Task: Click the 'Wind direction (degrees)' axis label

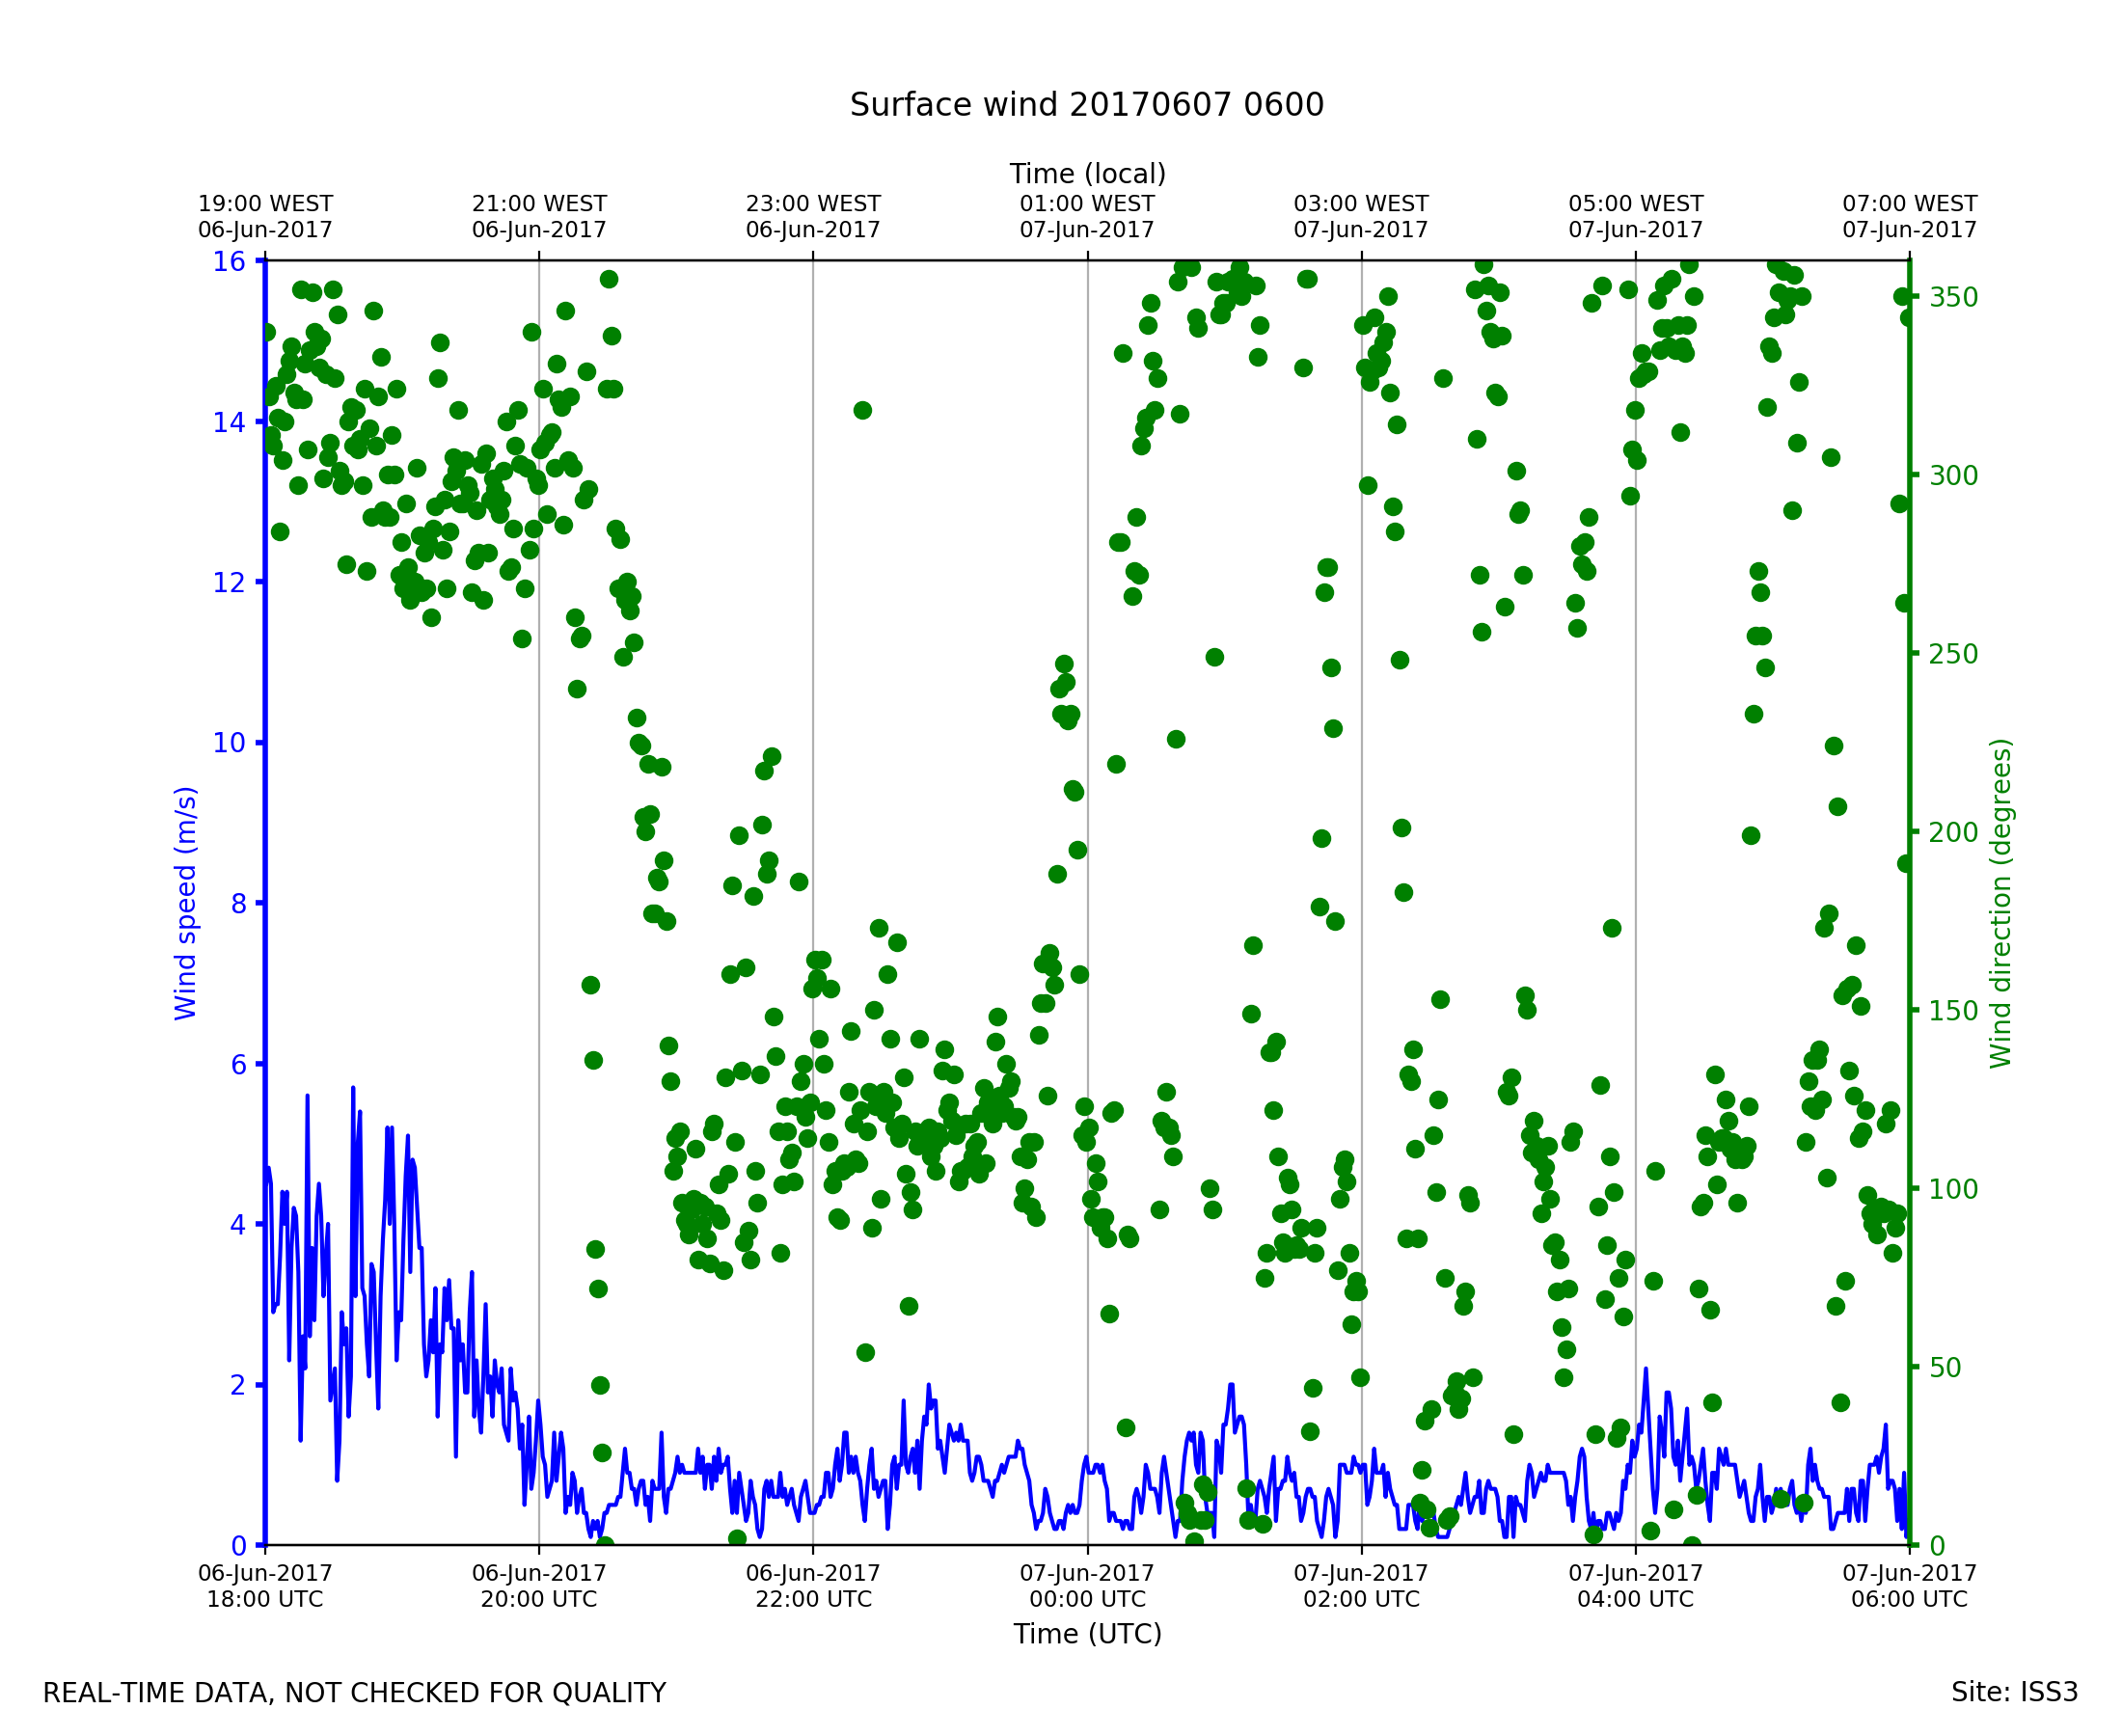Action: click(x=2000, y=903)
